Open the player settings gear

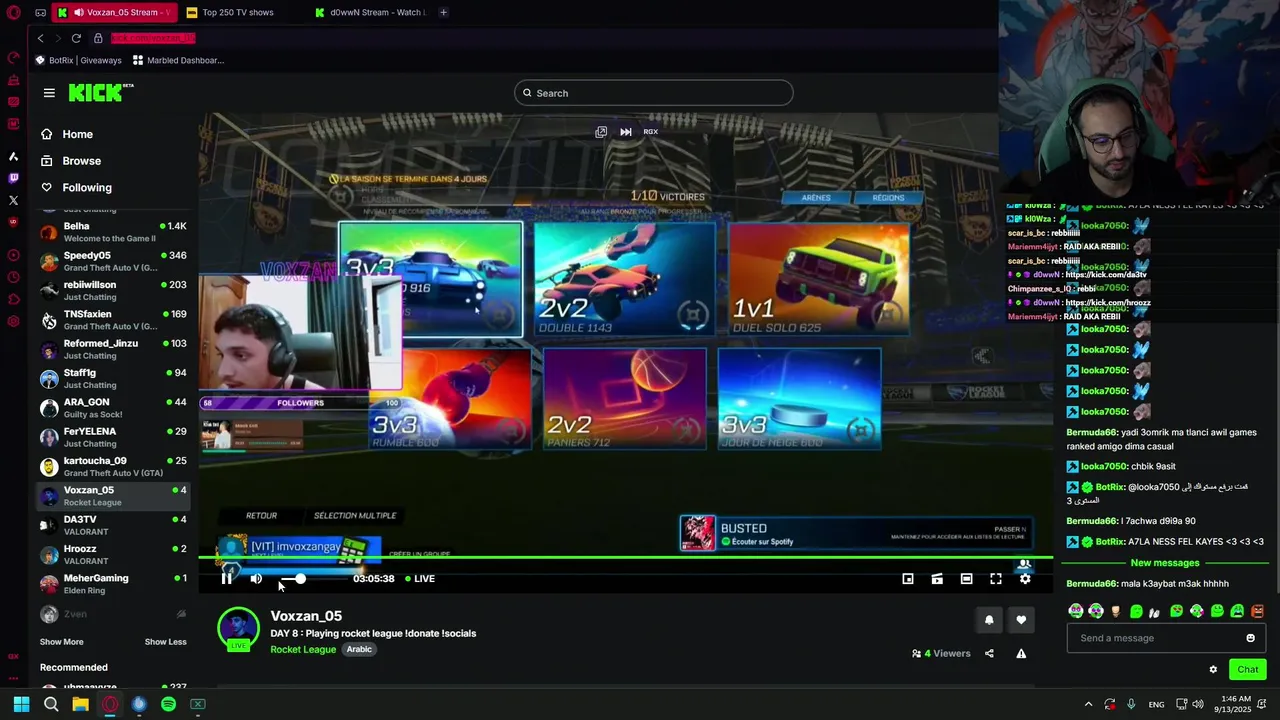[x=1025, y=579]
